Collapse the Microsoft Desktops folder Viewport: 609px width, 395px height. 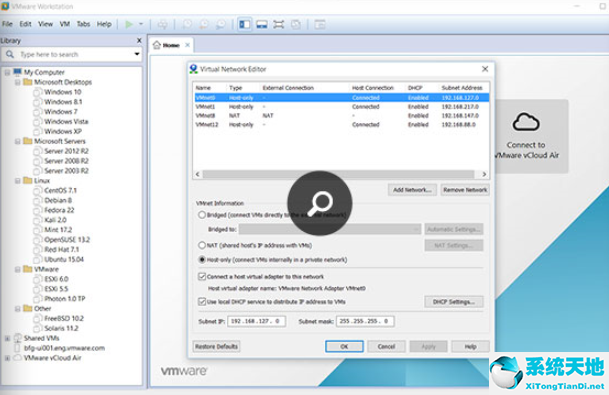(x=17, y=82)
